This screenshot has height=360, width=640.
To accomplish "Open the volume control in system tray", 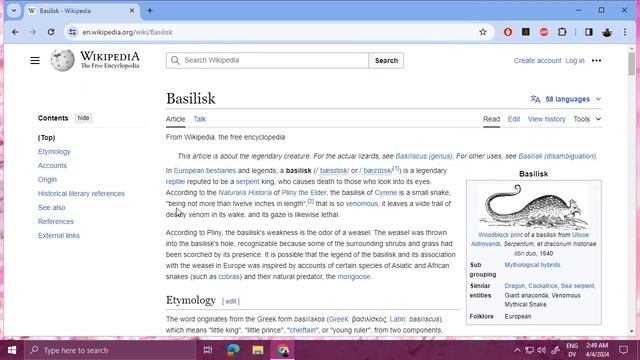I will (x=542, y=350).
